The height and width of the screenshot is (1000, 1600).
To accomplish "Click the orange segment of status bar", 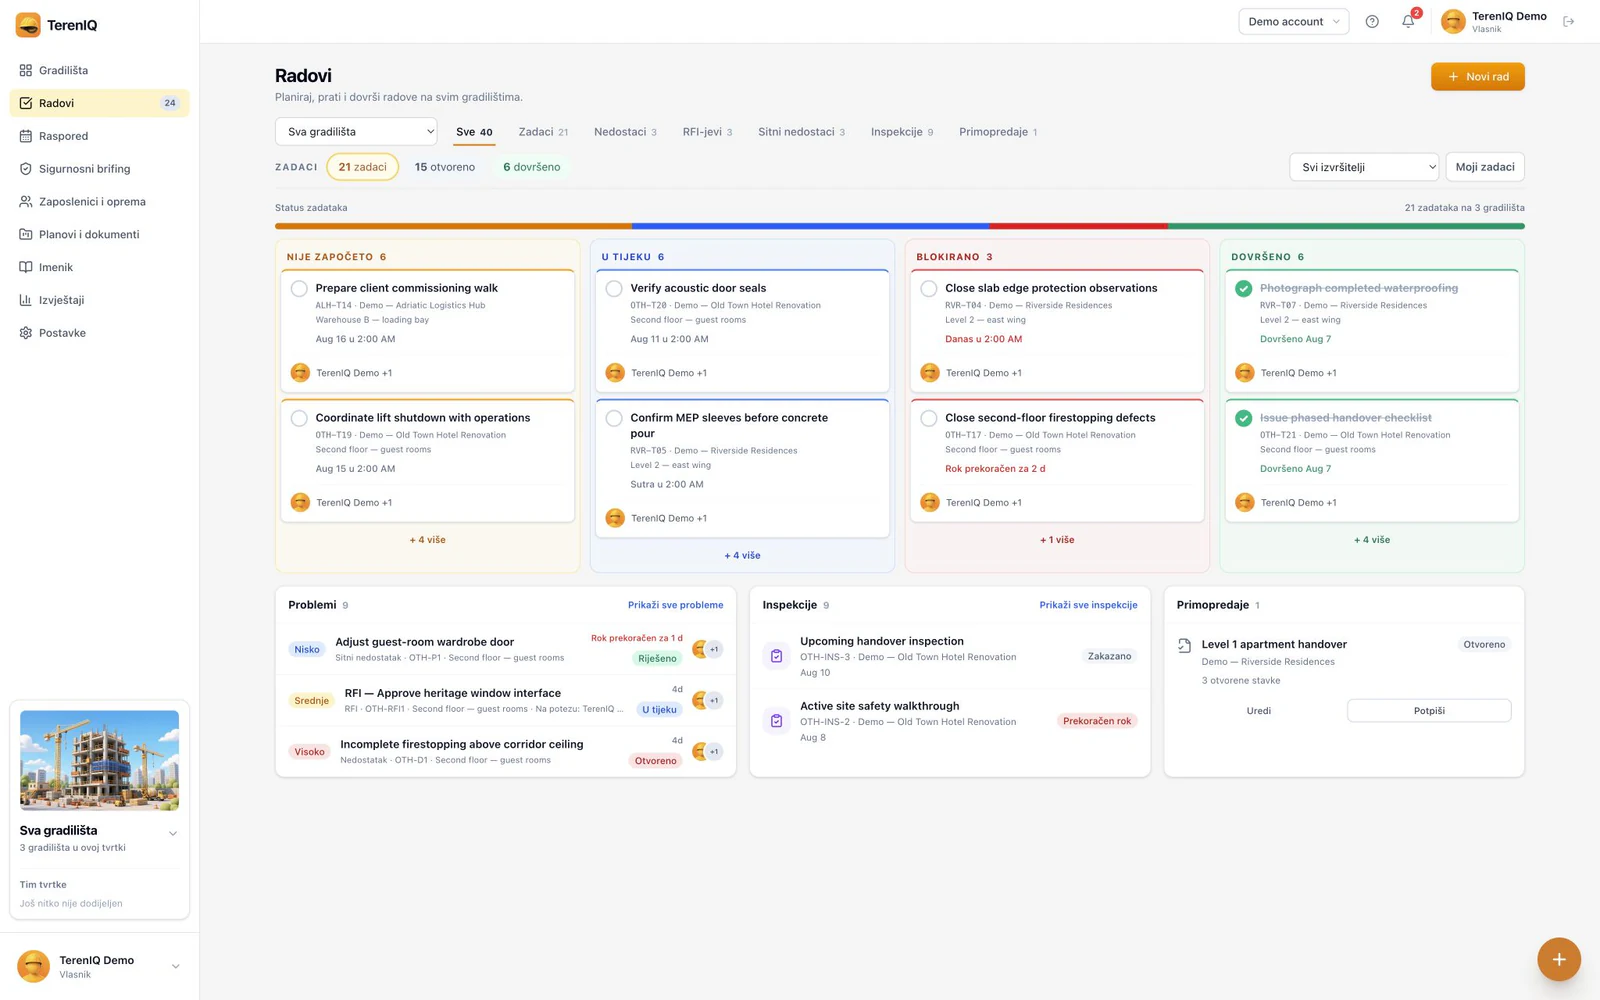I will coord(453,226).
